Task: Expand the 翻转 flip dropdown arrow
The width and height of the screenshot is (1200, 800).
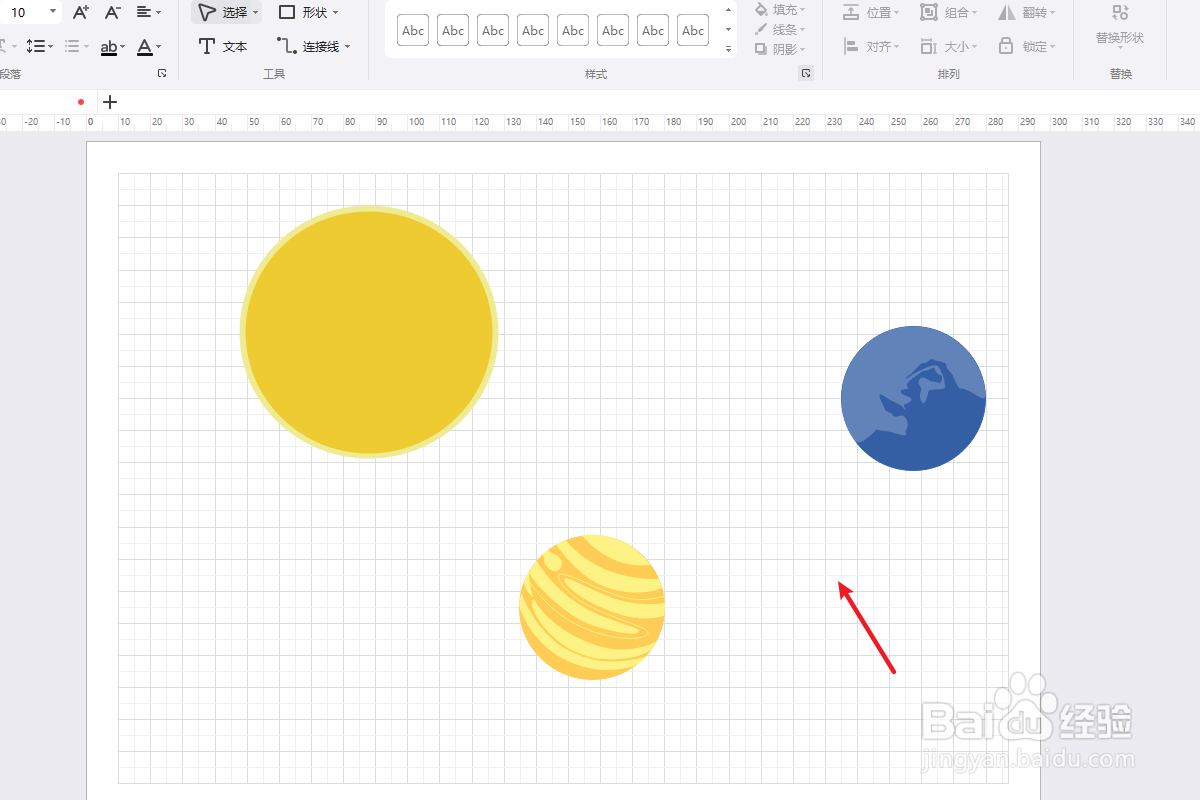Action: tap(1053, 13)
